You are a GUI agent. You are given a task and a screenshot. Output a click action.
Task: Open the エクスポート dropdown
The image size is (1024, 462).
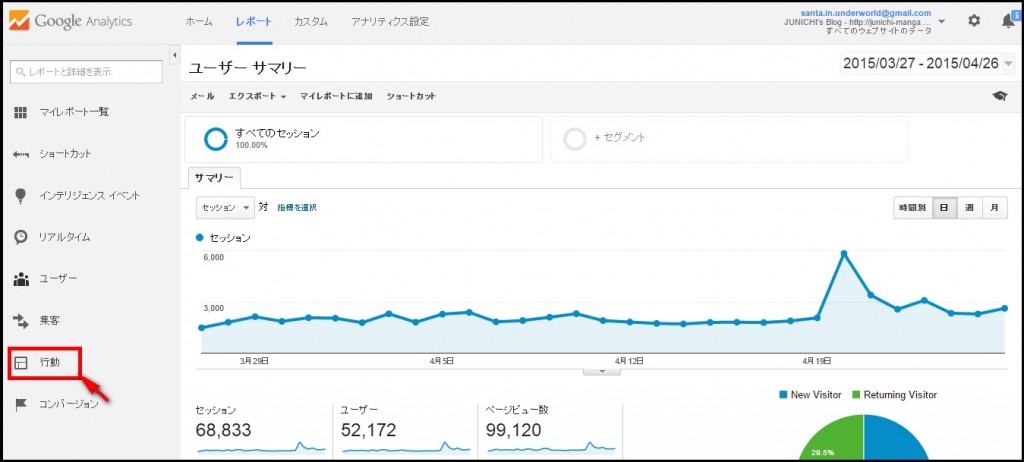257,96
